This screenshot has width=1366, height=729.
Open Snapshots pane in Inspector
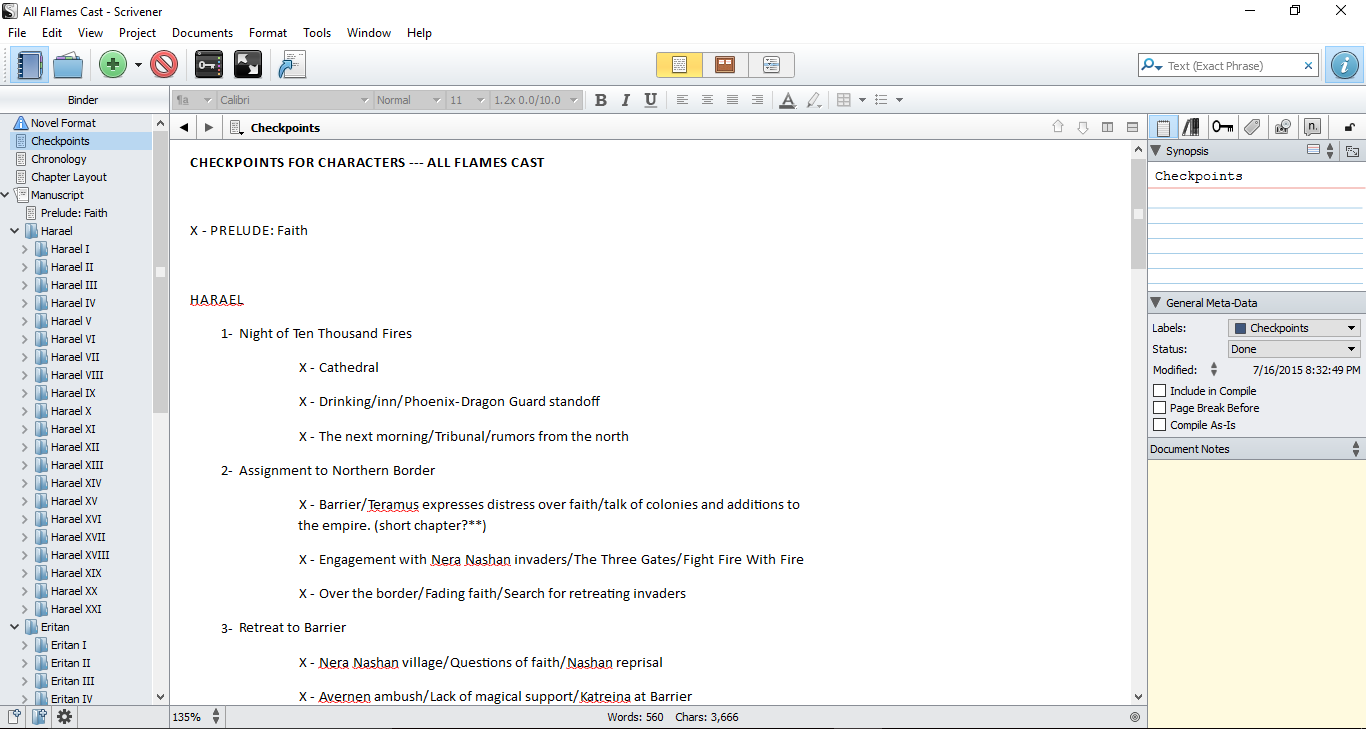[x=1283, y=127]
